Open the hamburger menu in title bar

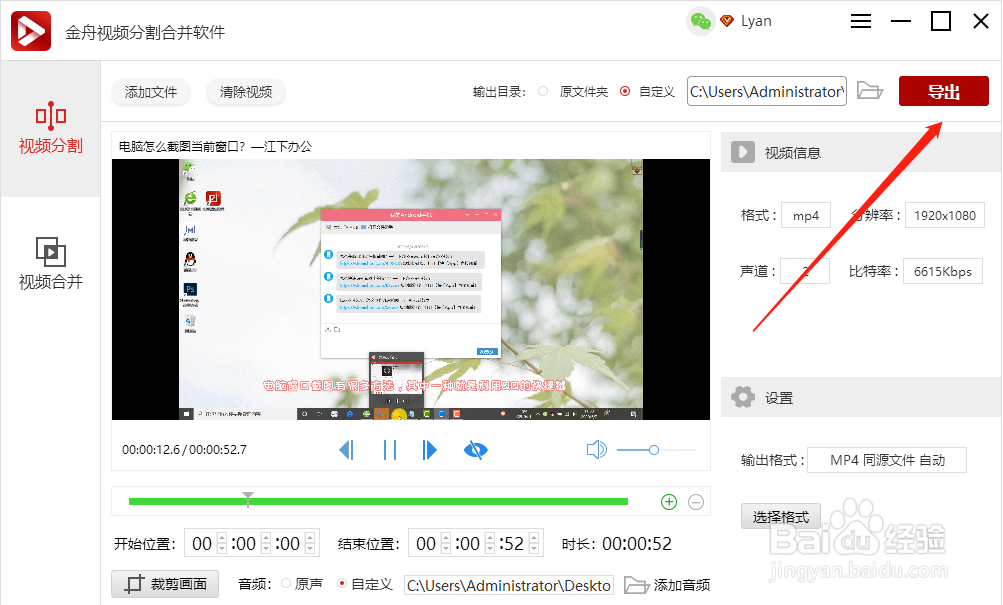coord(860,20)
